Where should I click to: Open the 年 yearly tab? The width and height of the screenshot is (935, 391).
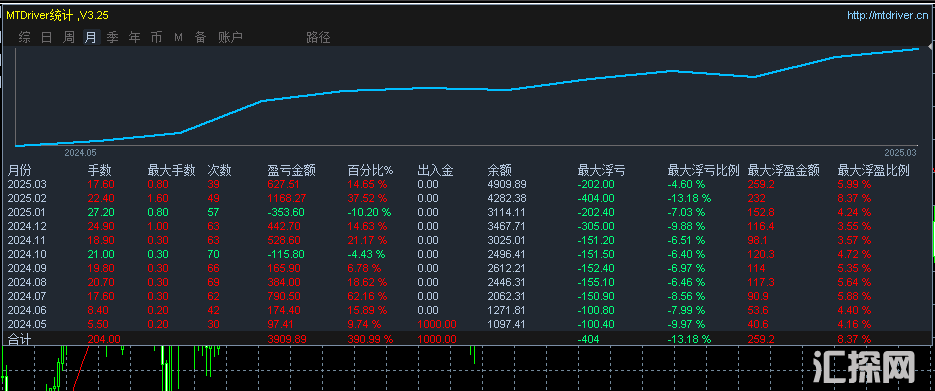[x=135, y=38]
